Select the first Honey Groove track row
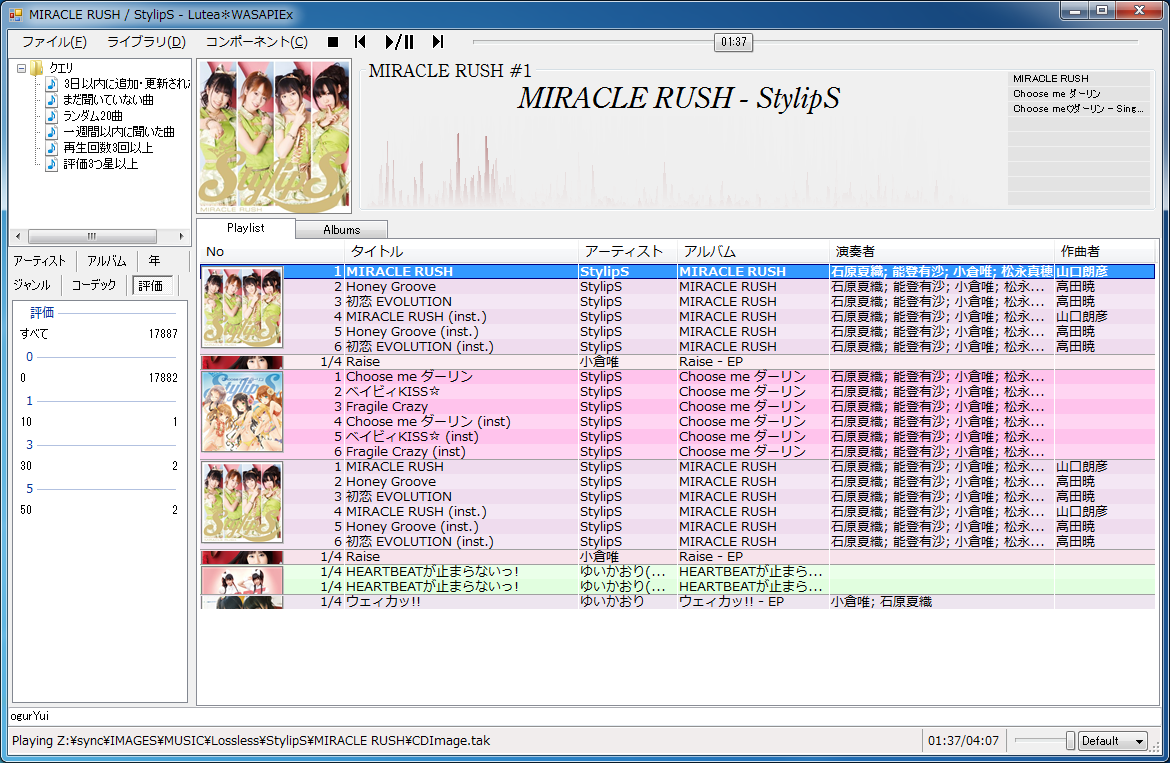This screenshot has width=1170, height=763. tap(719, 286)
